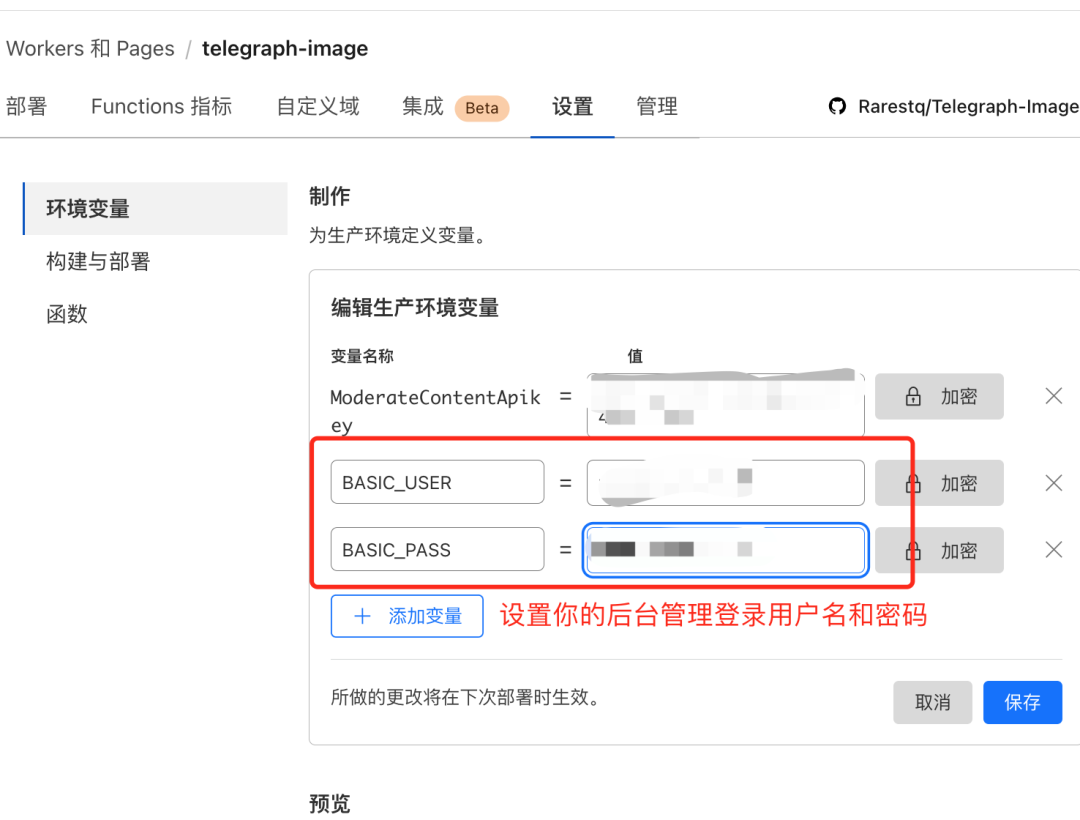Click the BASIC_PASS name field
The height and width of the screenshot is (820, 1080).
(437, 549)
